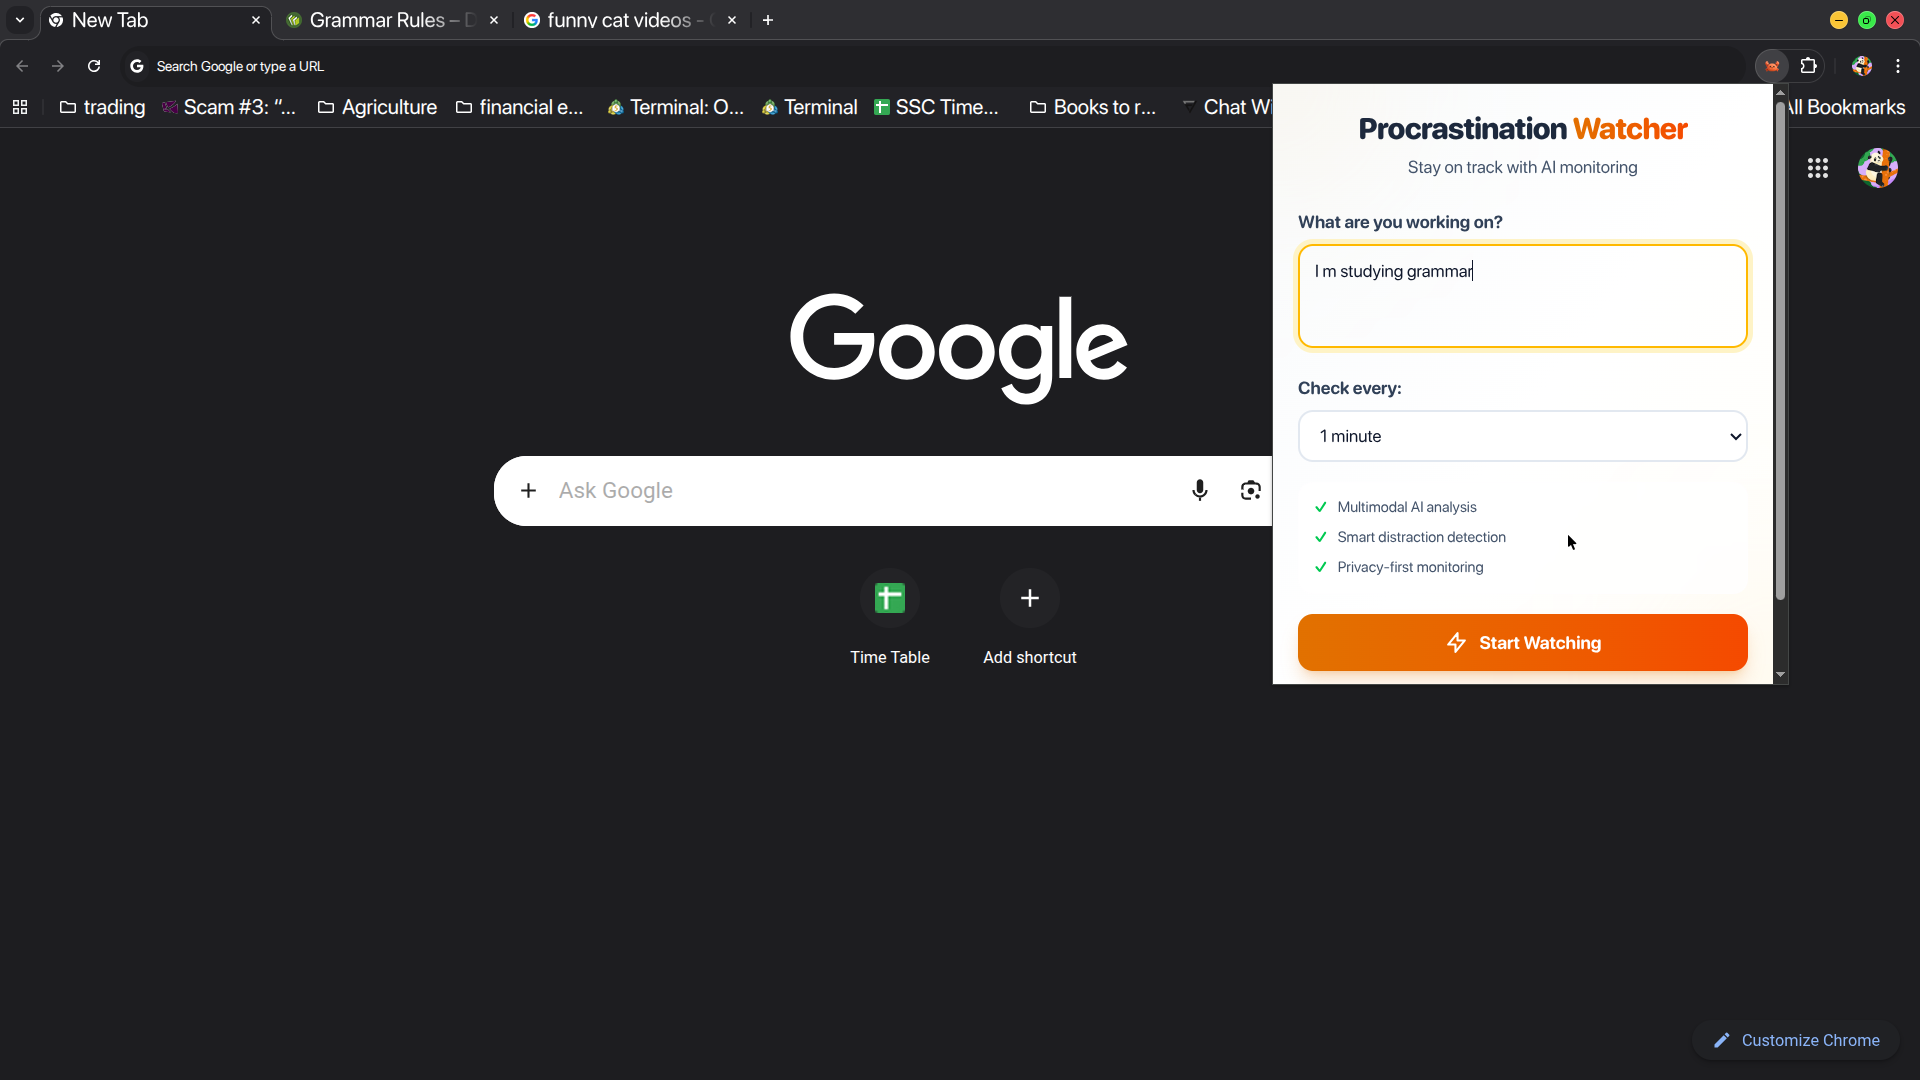The image size is (1920, 1080).
Task: Click the plus icon in Ask Google box
Action: click(528, 490)
